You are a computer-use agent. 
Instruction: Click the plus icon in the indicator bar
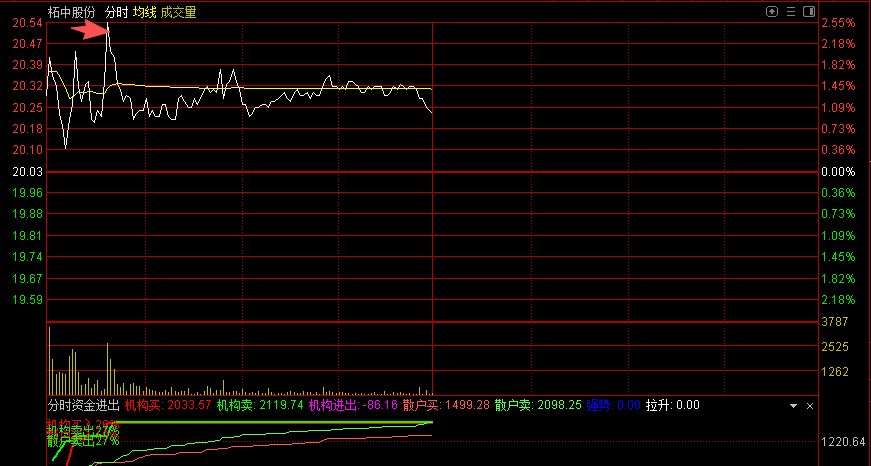coord(811,406)
